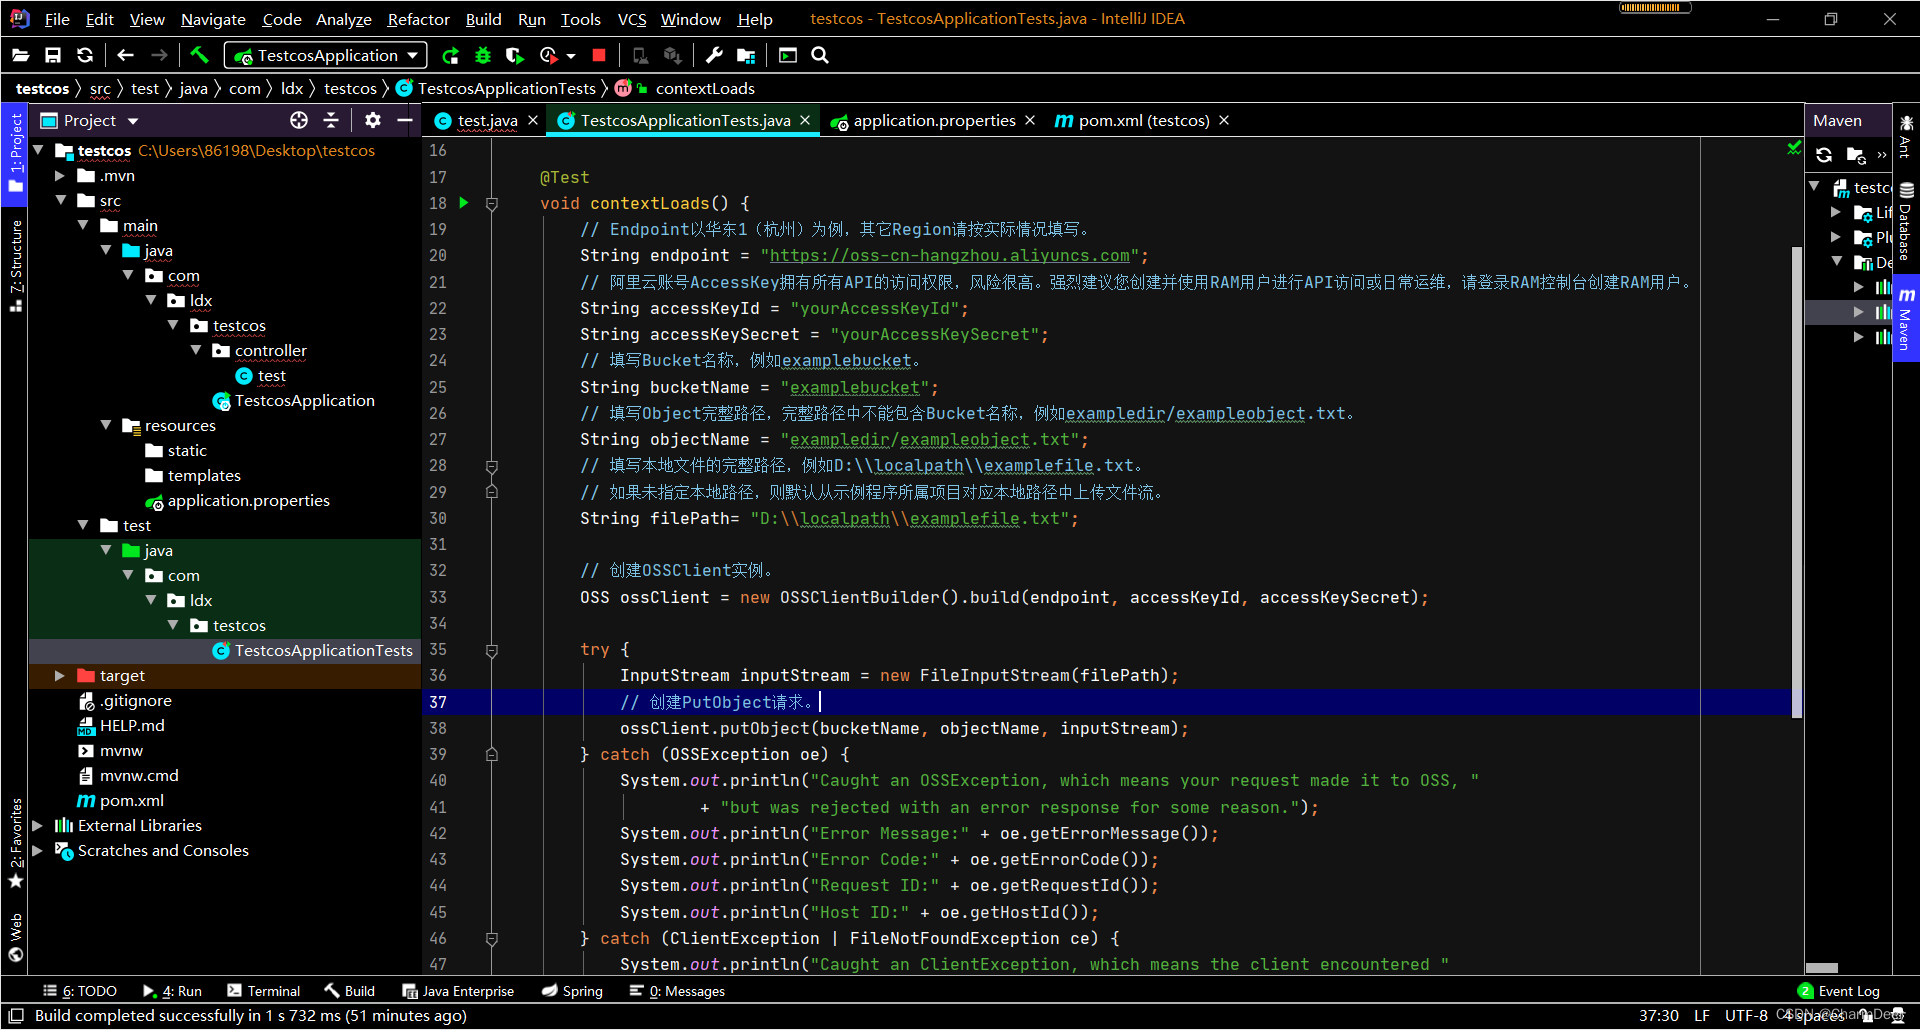Open Run Anything icon in toolbar
Image resolution: width=1920 pixels, height=1030 pixels.
pos(788,56)
